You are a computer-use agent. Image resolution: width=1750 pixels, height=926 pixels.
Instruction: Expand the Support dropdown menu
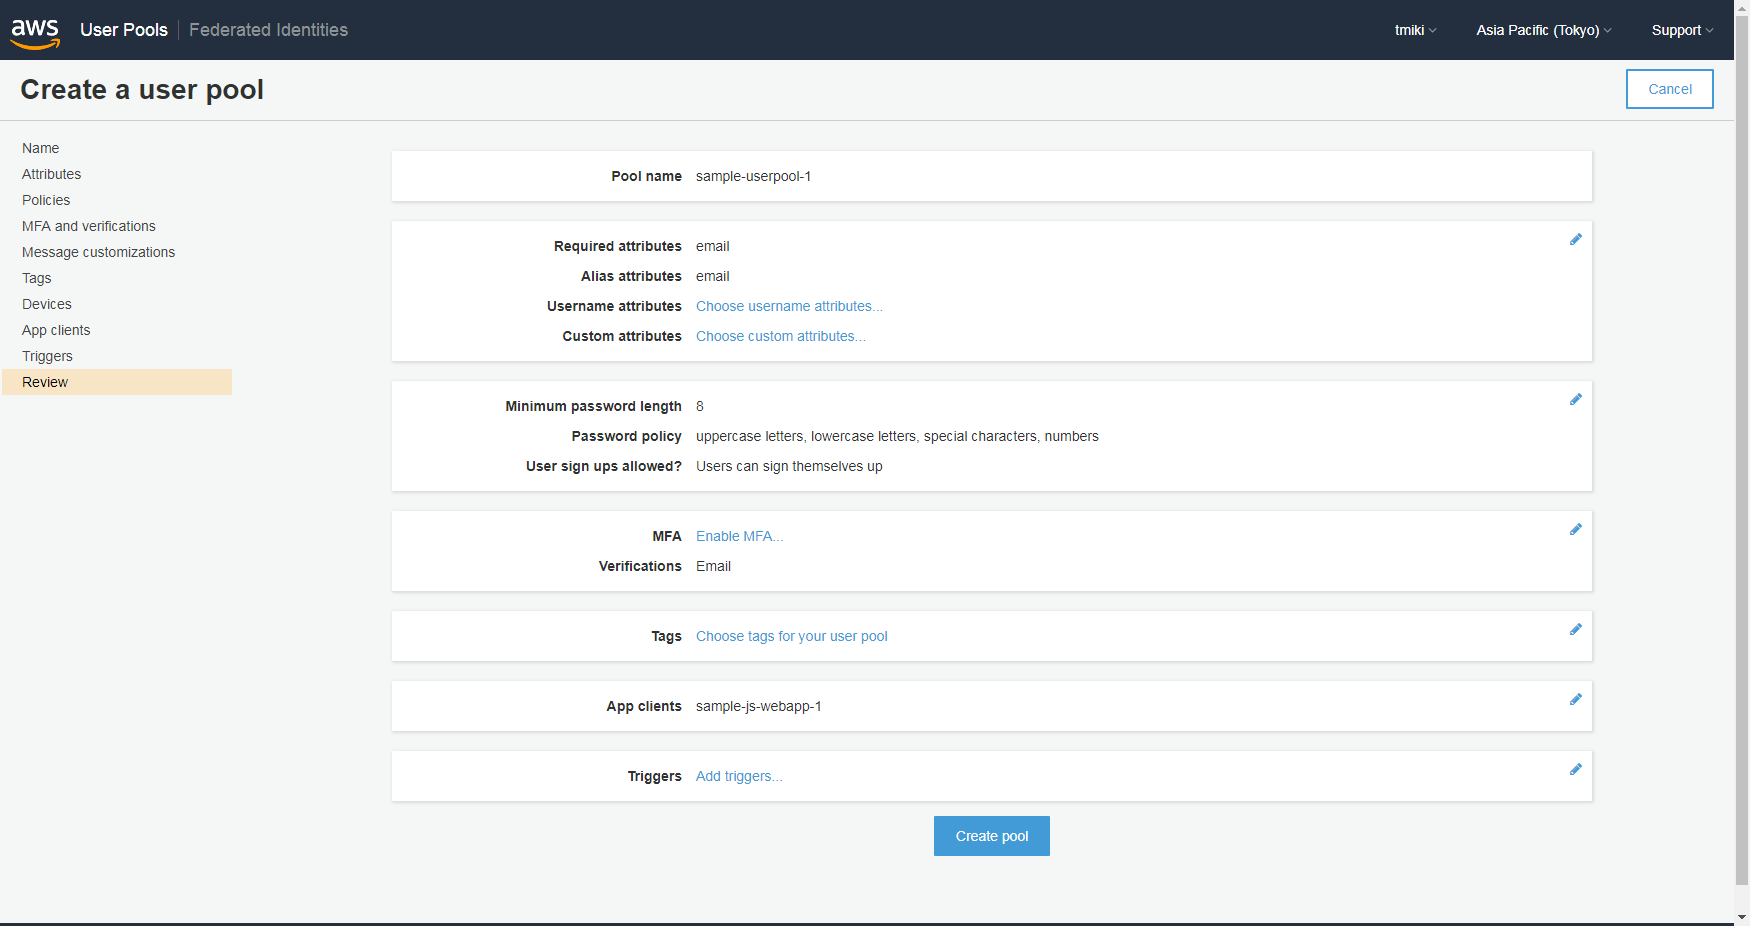tap(1681, 30)
